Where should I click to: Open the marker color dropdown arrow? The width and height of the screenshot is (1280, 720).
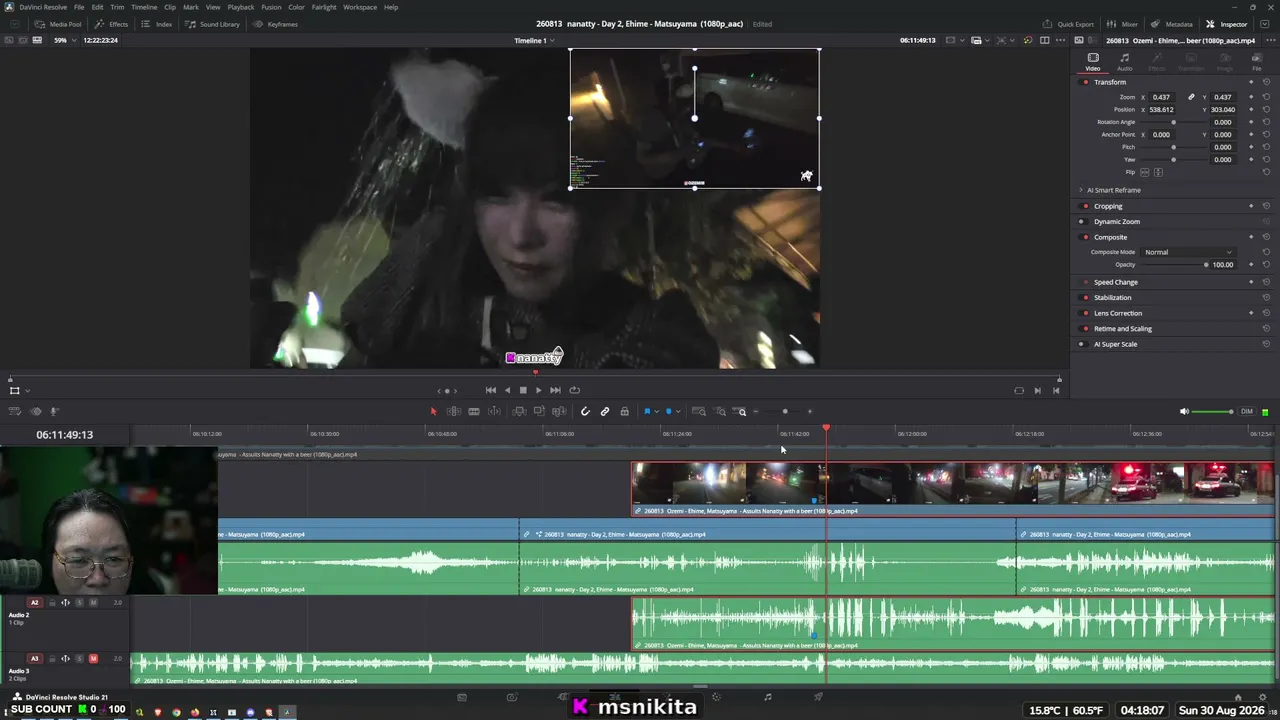click(x=678, y=411)
